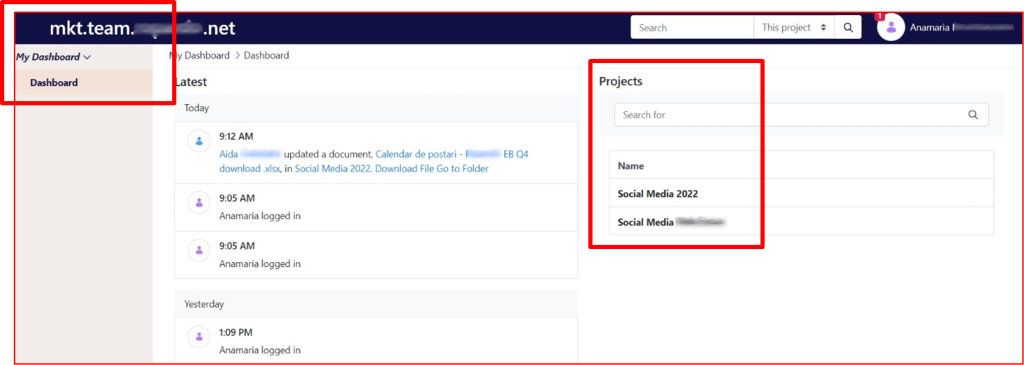Click the header Search input field
This screenshot has width=1024, height=365.
(x=692, y=28)
